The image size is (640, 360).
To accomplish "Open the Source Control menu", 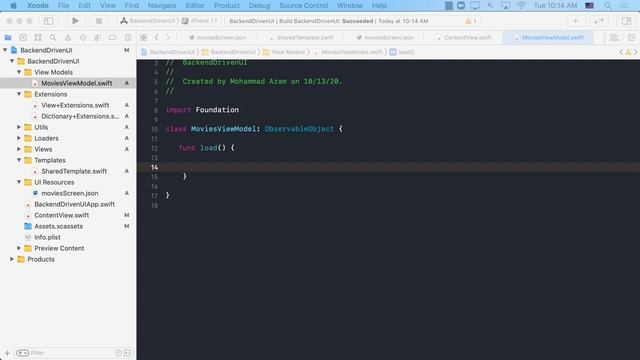I will click(304, 5).
